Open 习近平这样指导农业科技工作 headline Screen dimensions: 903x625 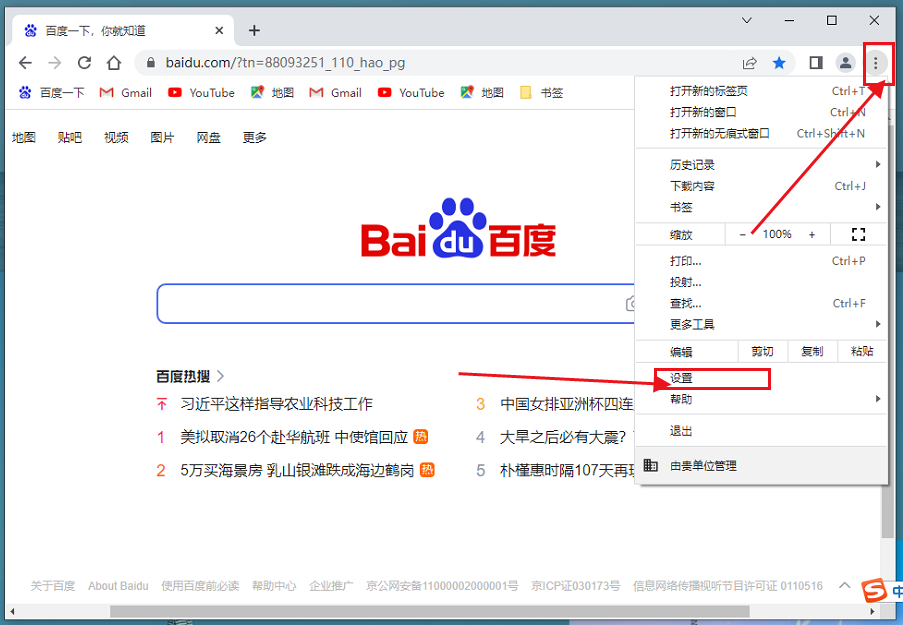pyautogui.click(x=276, y=404)
